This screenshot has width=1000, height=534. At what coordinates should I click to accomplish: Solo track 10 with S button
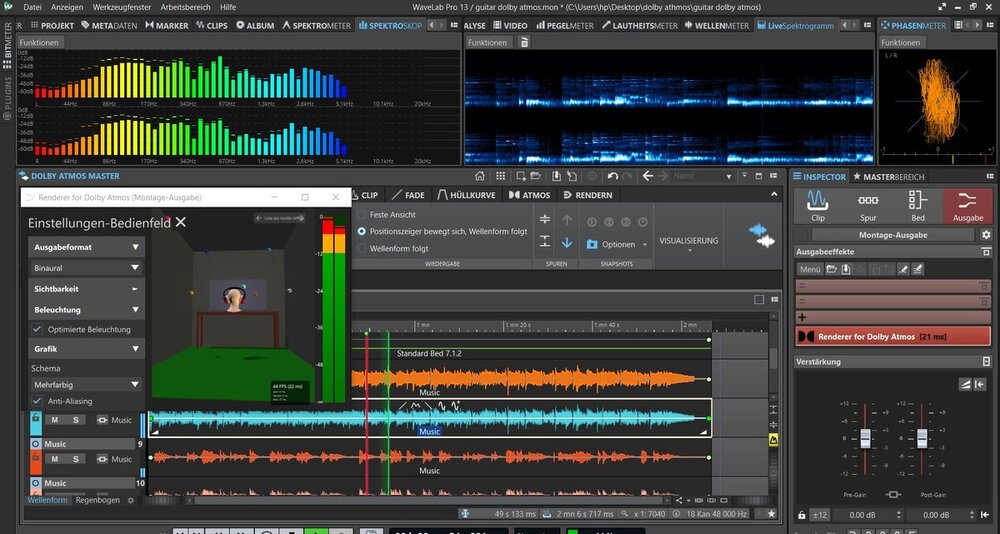76,459
